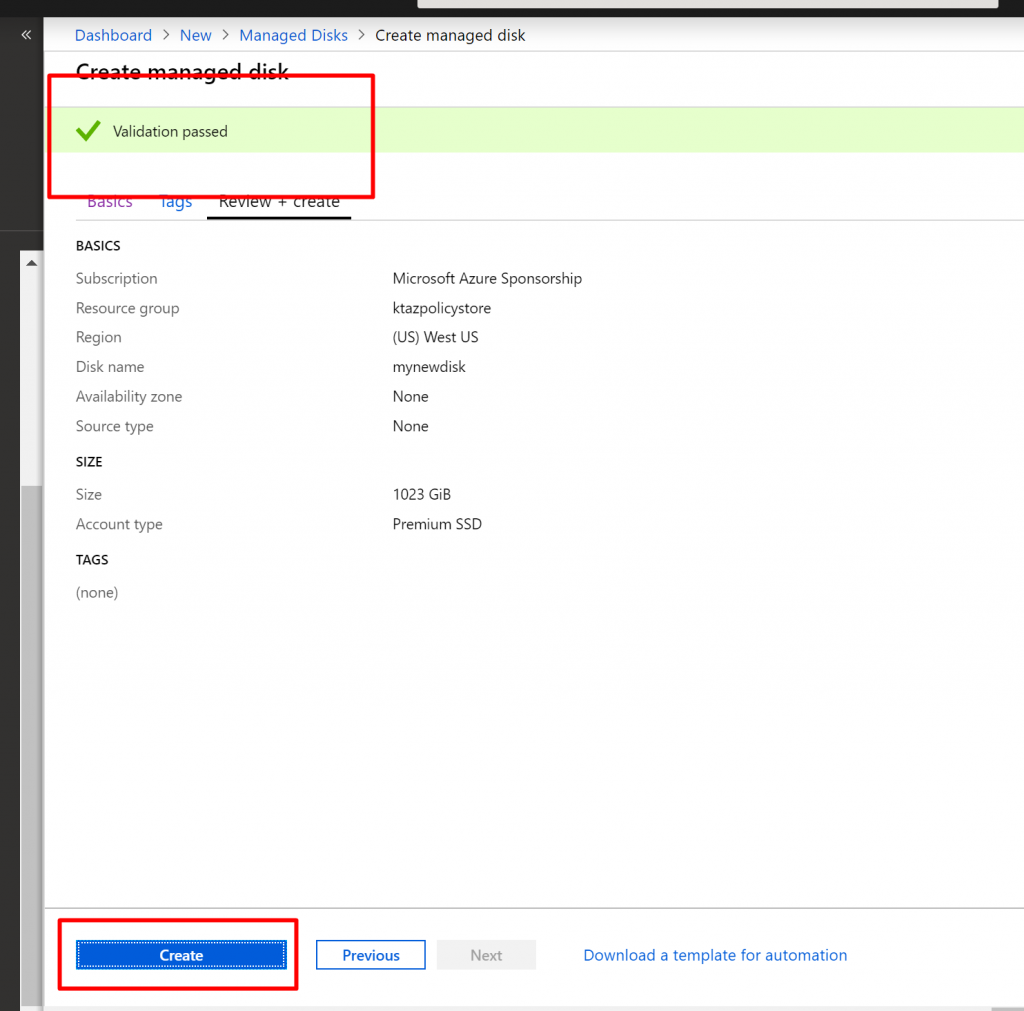The width and height of the screenshot is (1024, 1011).
Task: Go to Dashboard in the breadcrumb
Action: tap(113, 35)
